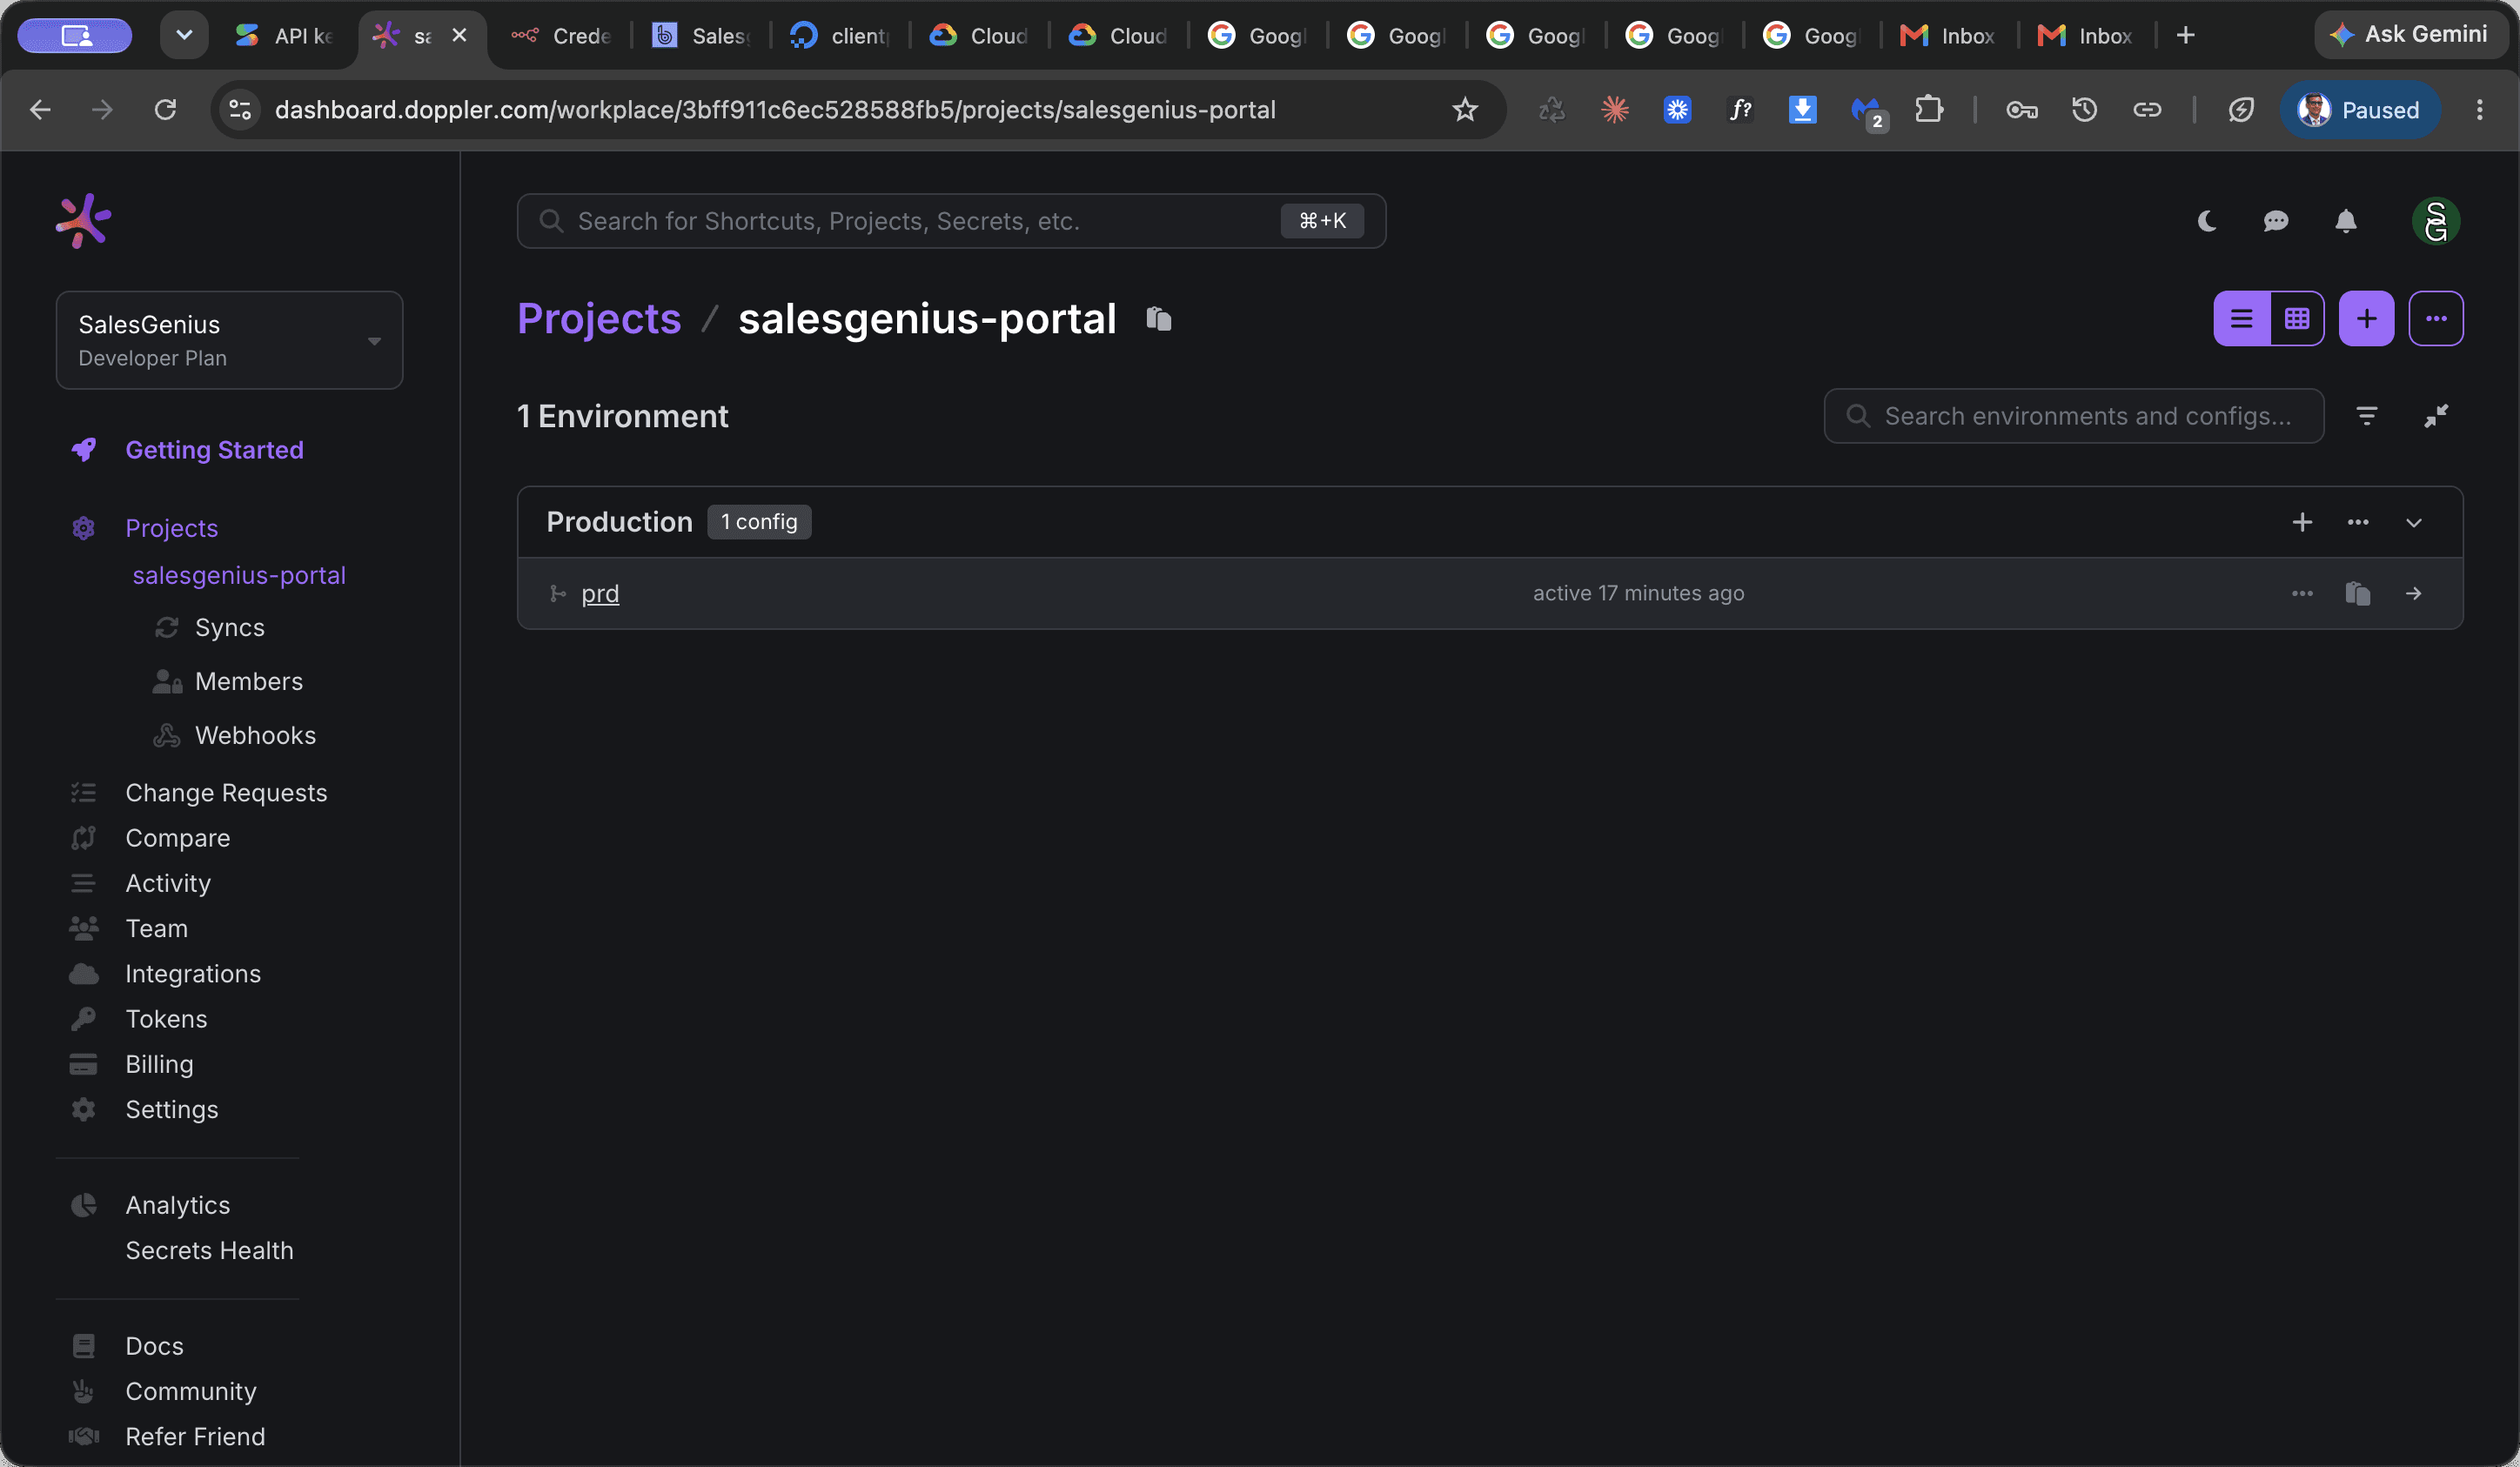Screen dimensions: 2520x1467
Task: Open Tokens in sidebar
Action: 166,1019
